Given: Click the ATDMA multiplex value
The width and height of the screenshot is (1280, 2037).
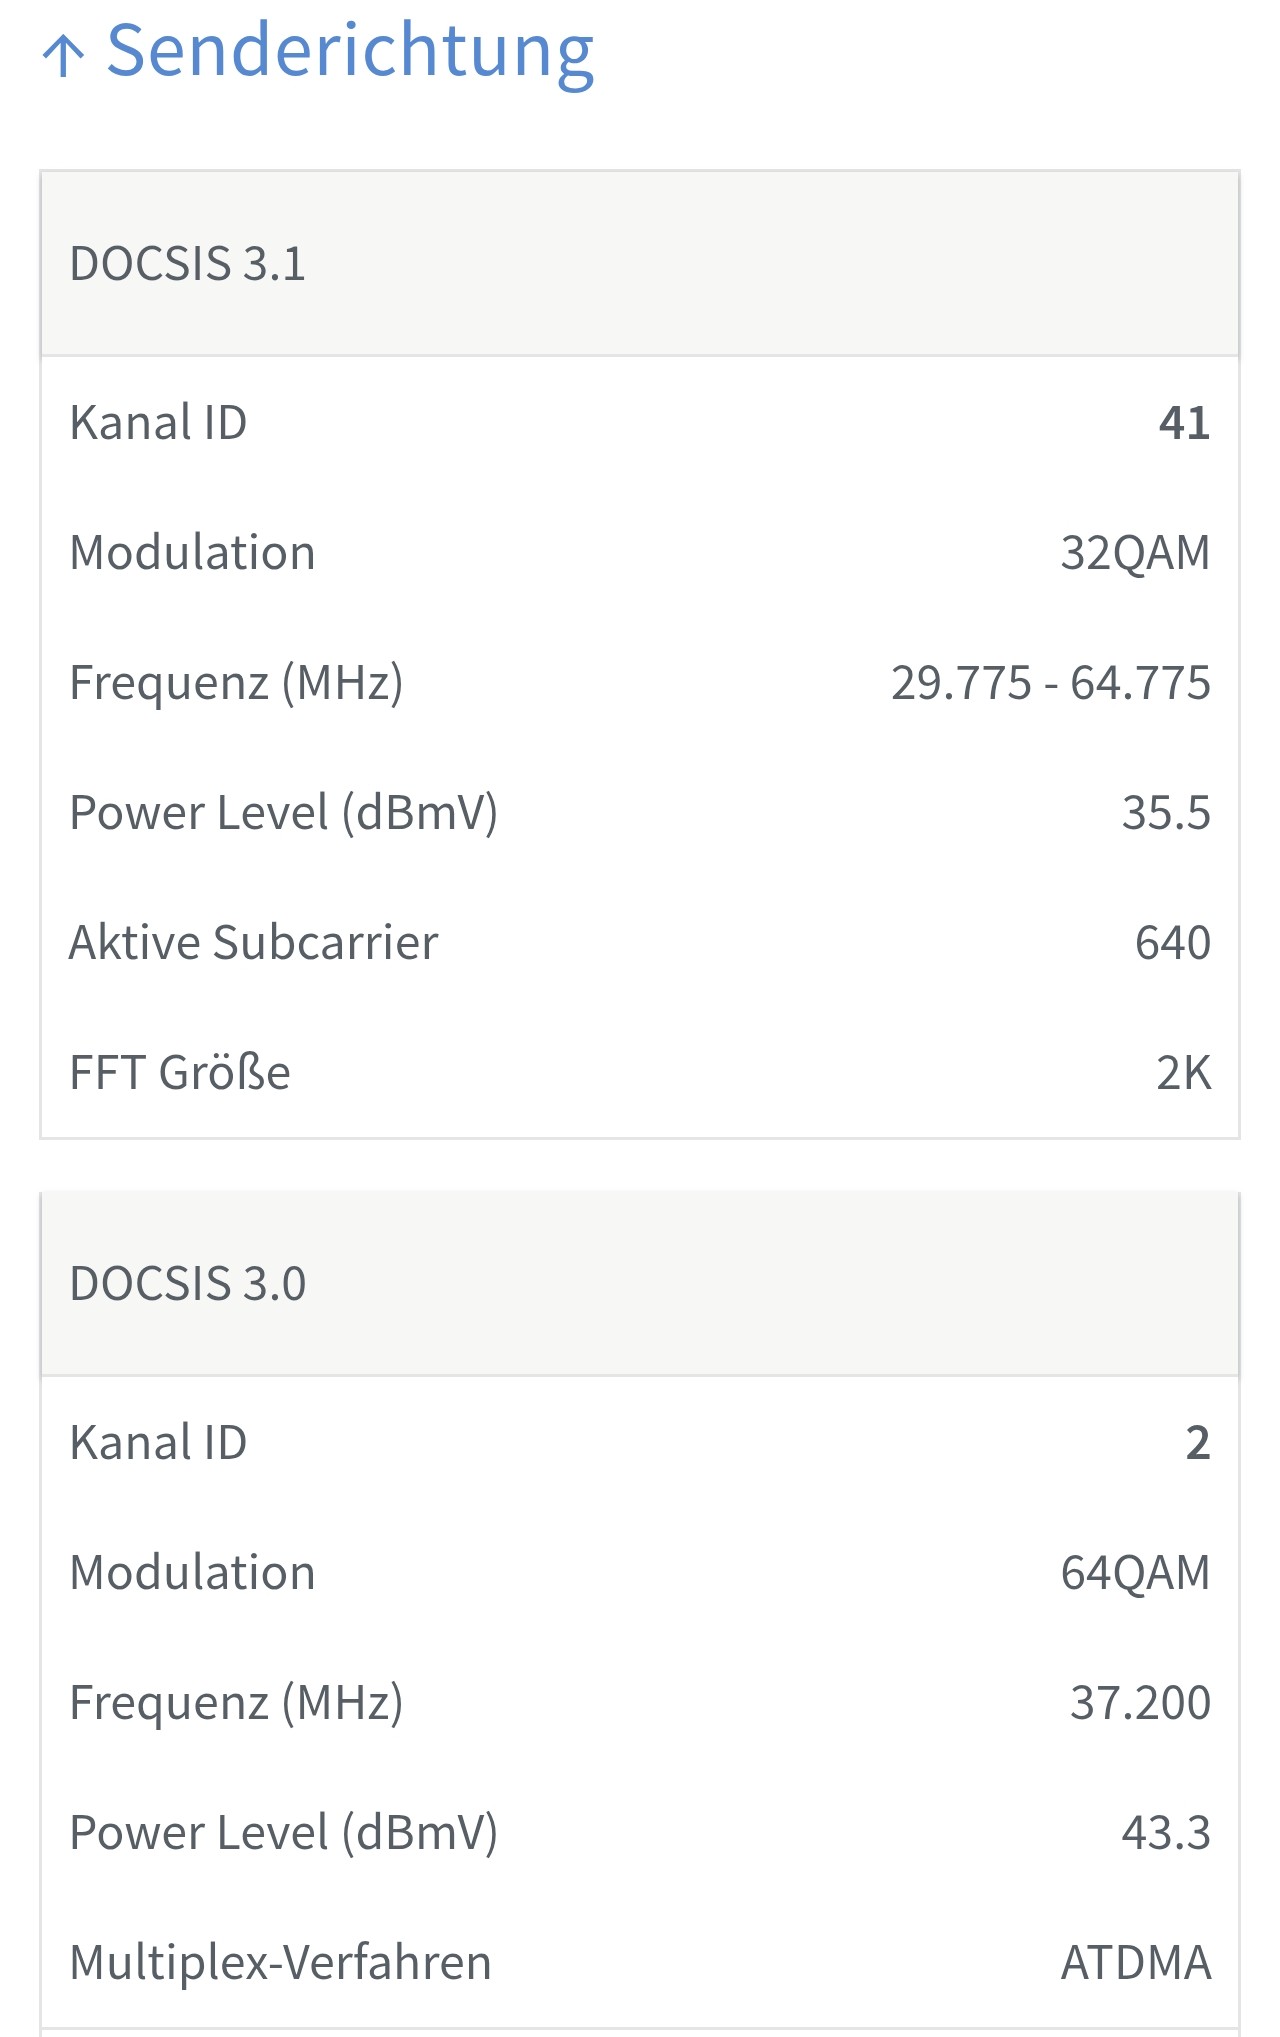Looking at the screenshot, I should coord(1136,1963).
